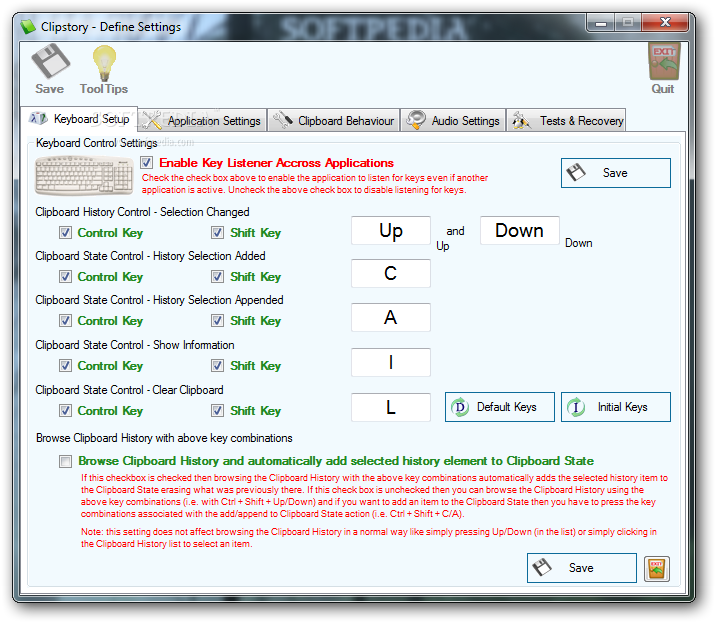Uncheck Control Key for Clear Clipboard
This screenshot has width=716, height=623.
pos(65,411)
